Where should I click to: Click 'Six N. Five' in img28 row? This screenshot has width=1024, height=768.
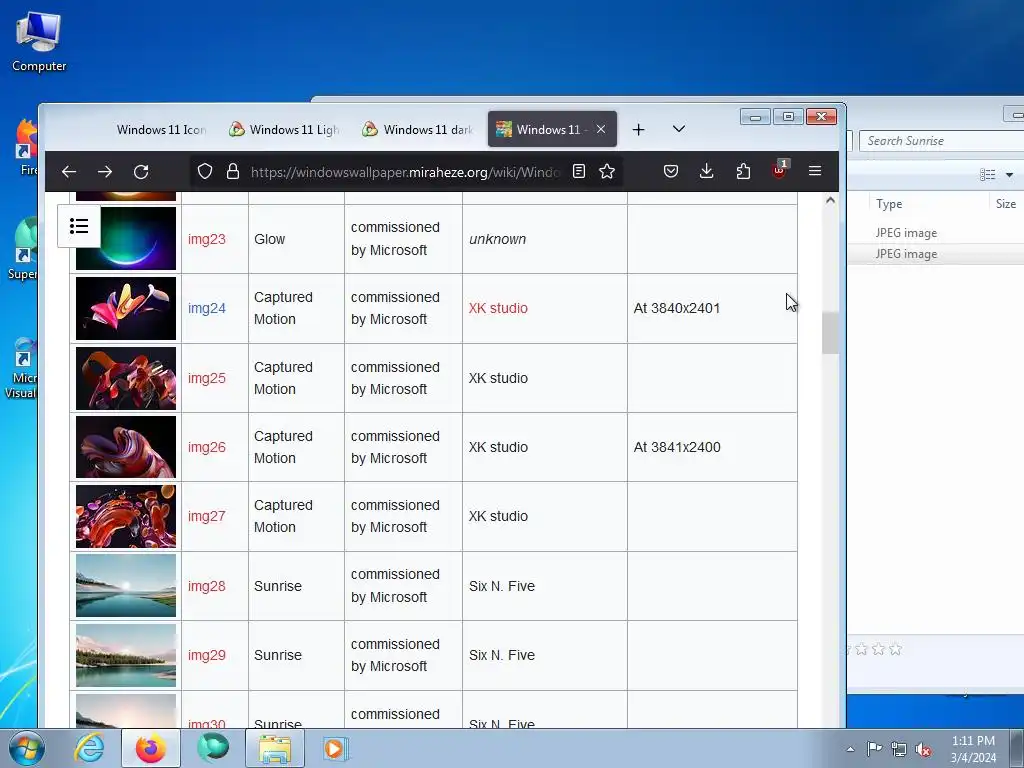502,586
